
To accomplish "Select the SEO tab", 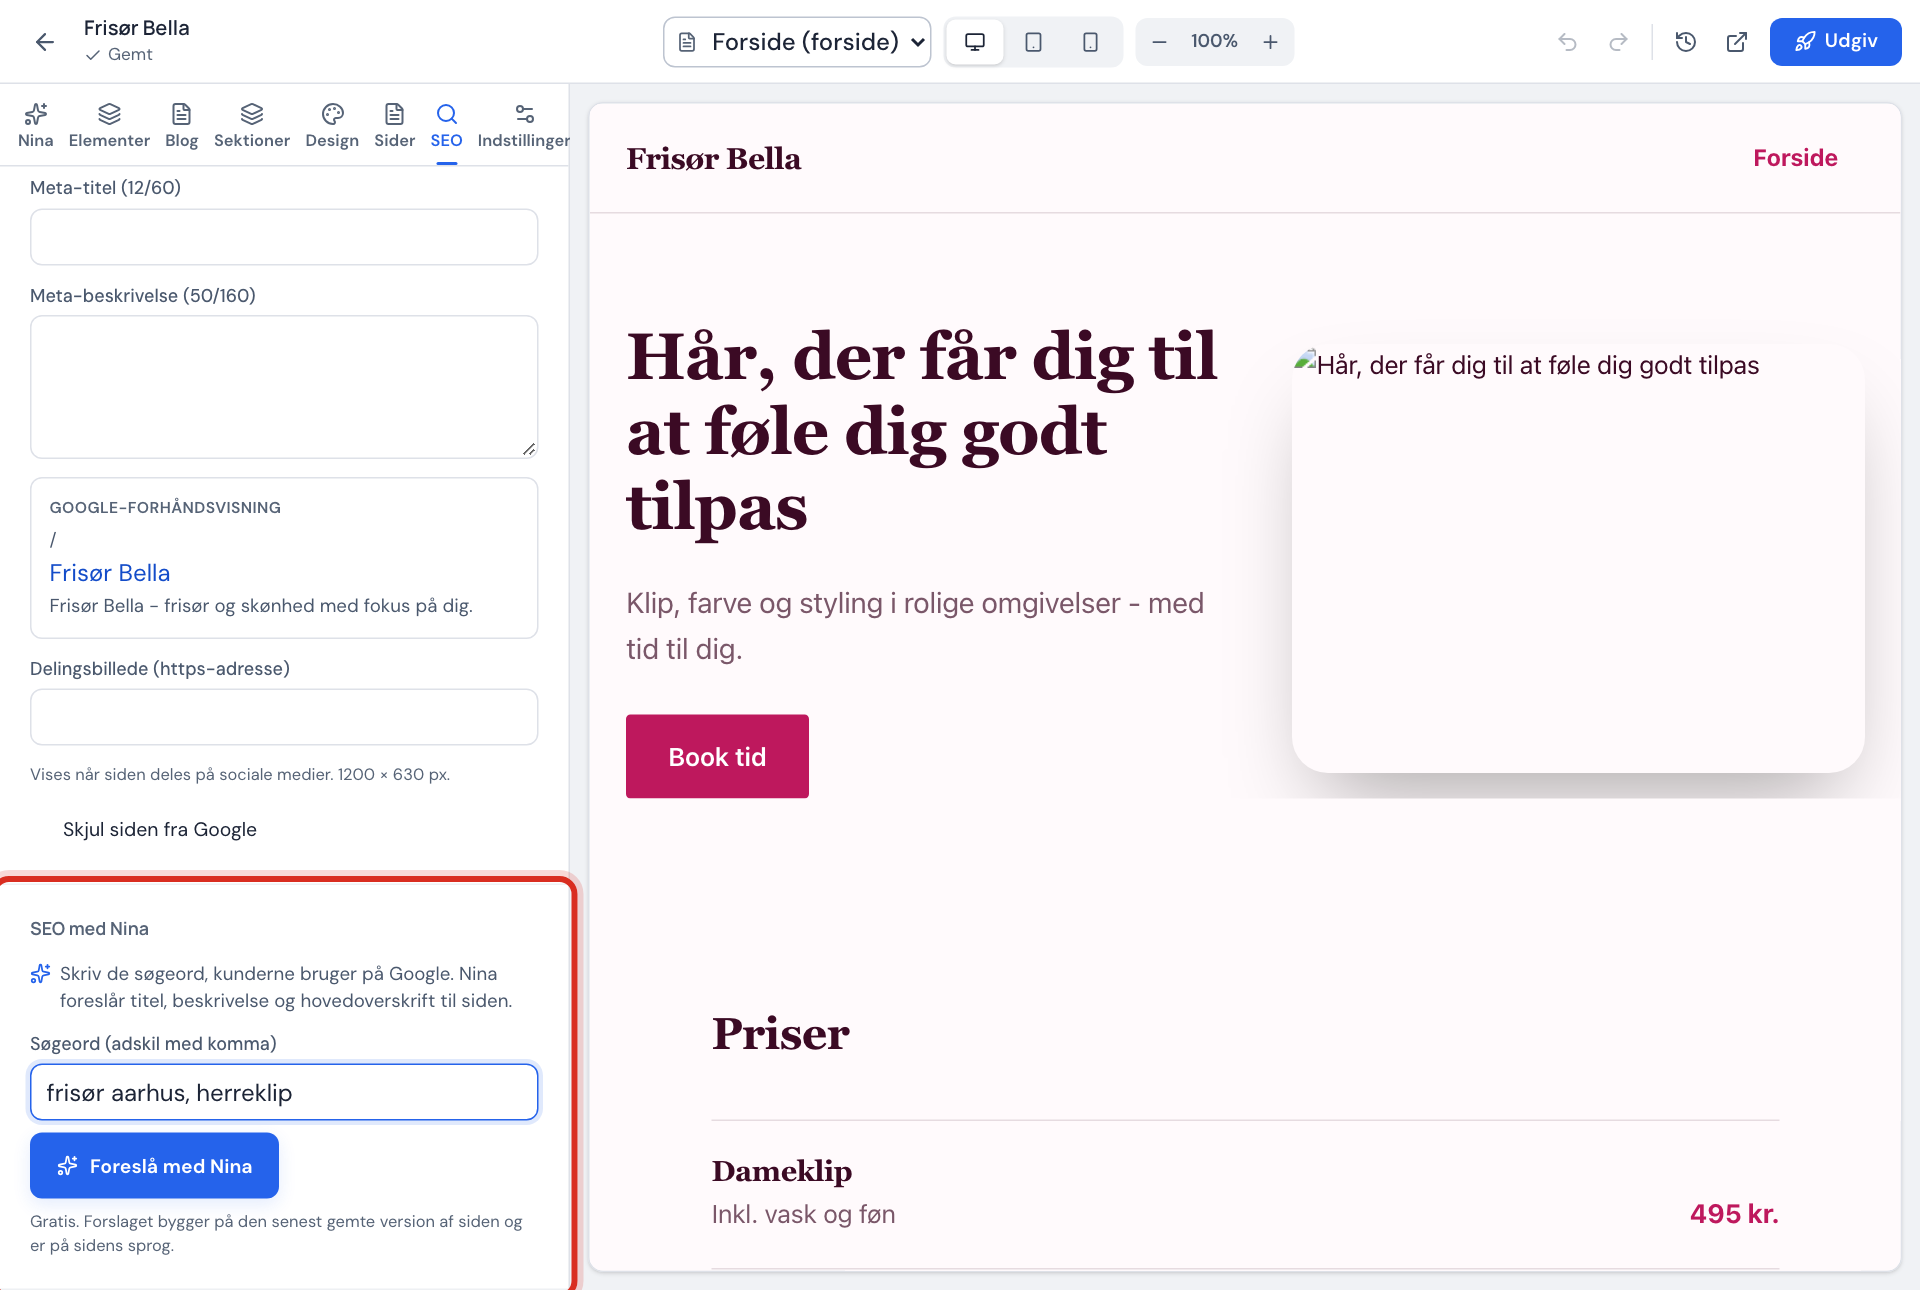I will click(x=446, y=126).
